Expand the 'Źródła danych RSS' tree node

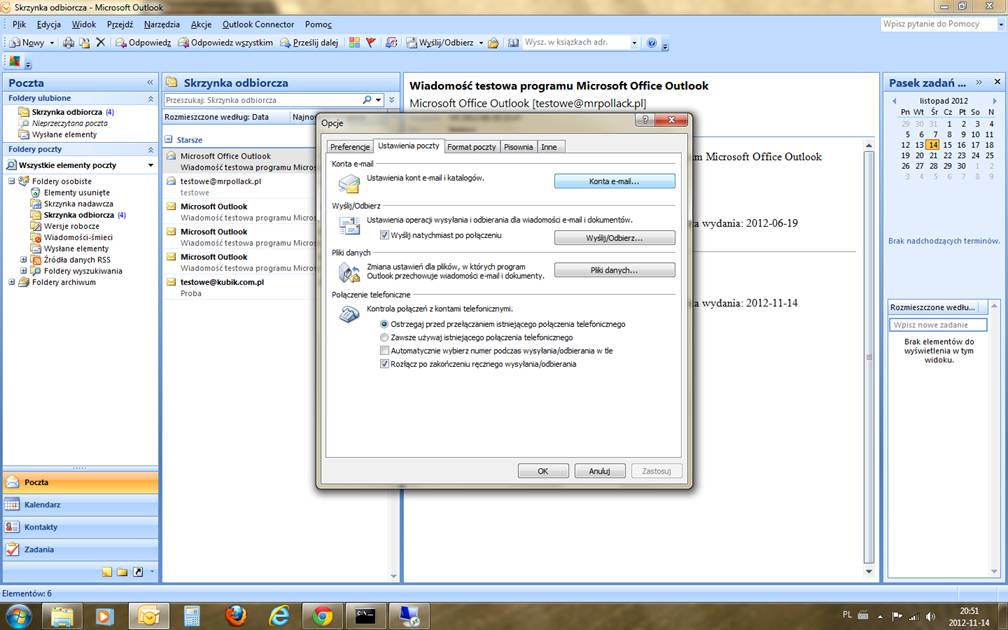point(24,260)
